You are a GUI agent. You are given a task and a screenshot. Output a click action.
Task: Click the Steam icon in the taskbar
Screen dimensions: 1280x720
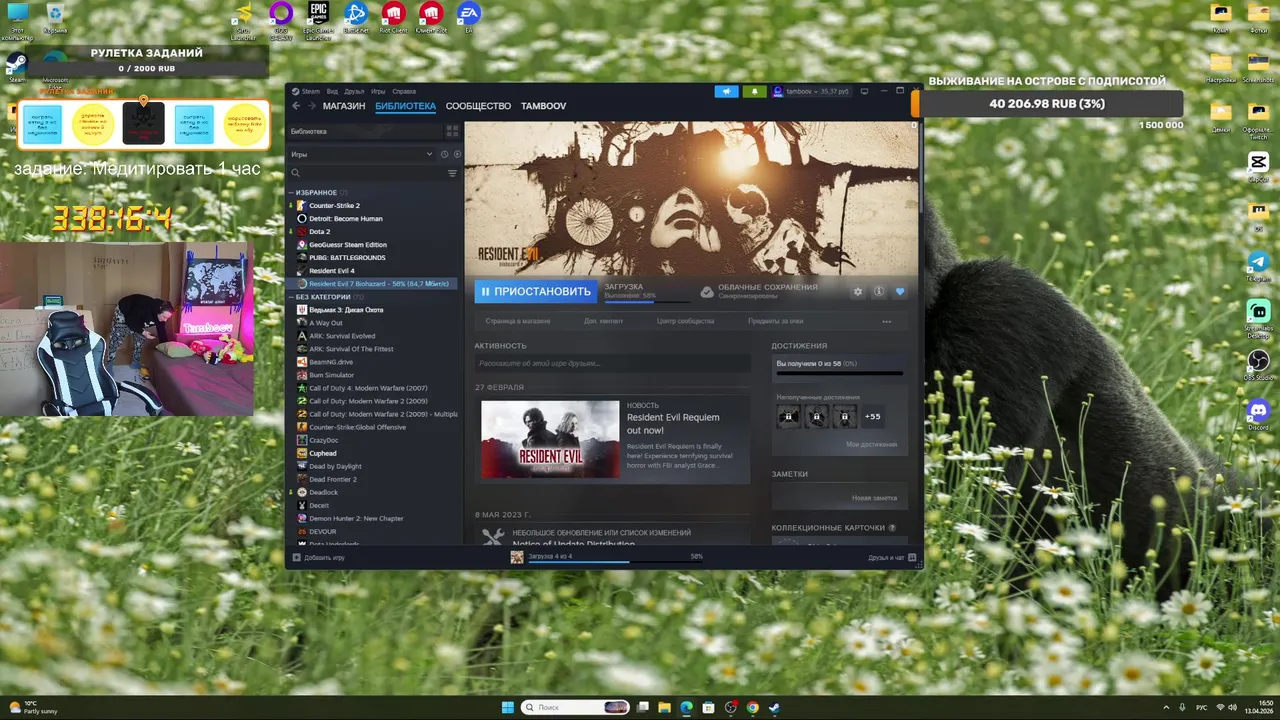pyautogui.click(x=774, y=707)
